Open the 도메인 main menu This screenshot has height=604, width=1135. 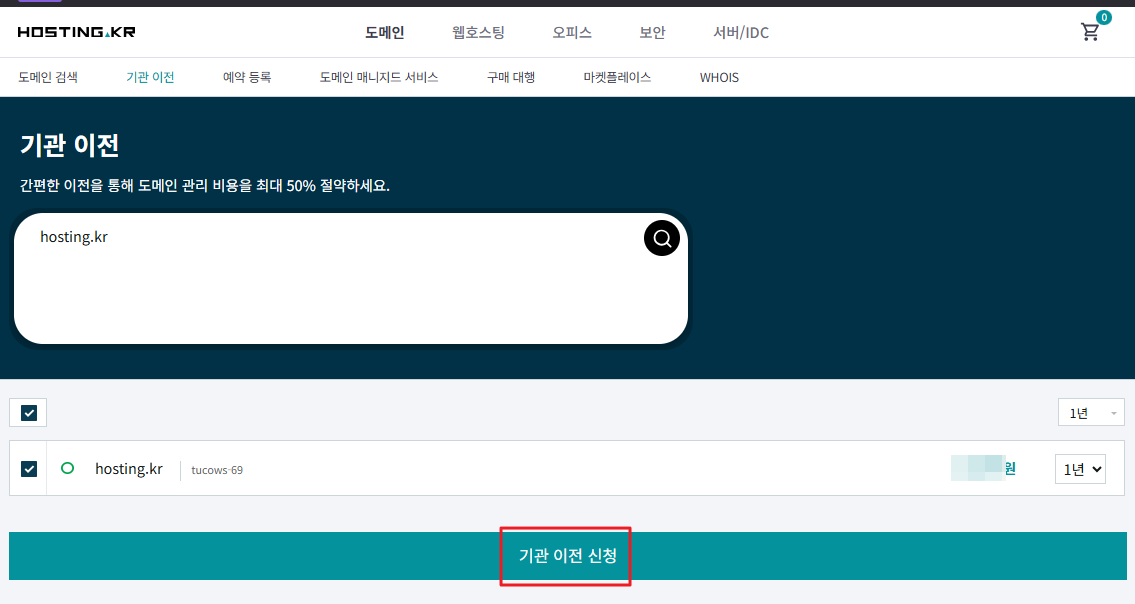pyautogui.click(x=385, y=32)
